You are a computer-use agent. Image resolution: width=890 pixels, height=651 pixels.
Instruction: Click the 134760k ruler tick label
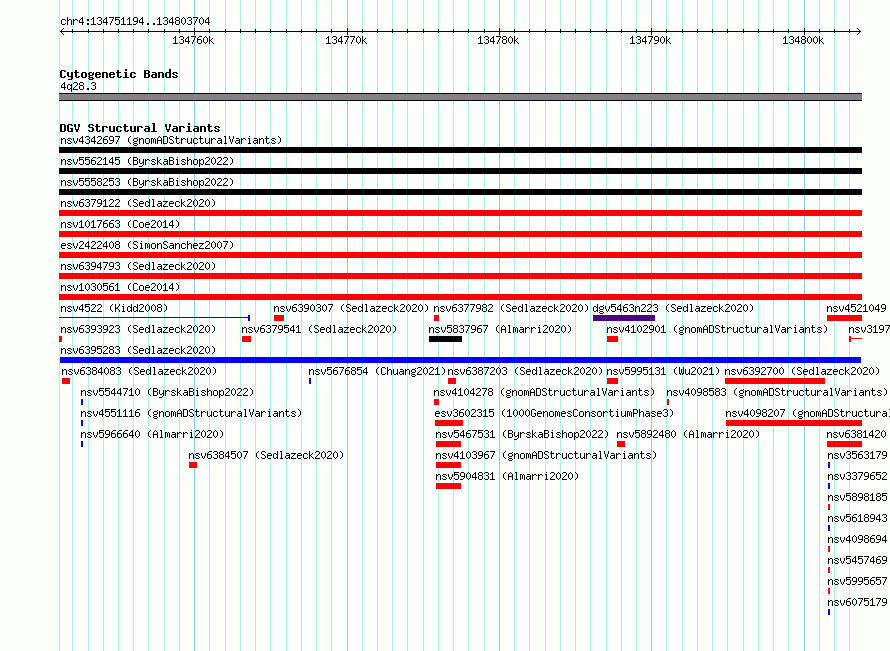click(193, 40)
